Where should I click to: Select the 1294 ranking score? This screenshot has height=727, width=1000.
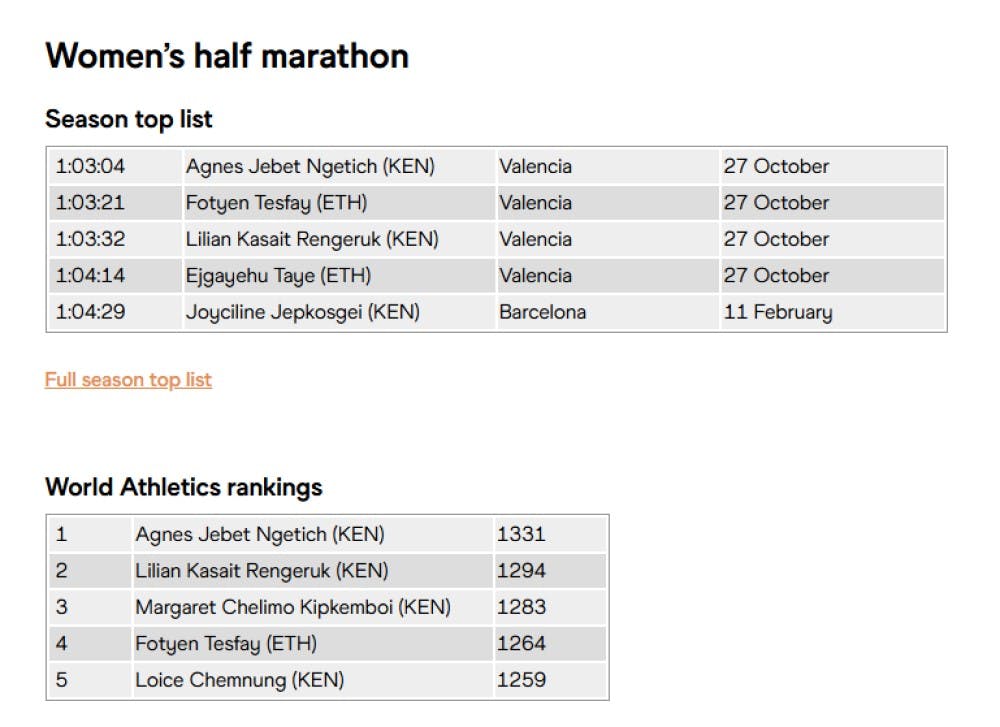(x=521, y=571)
